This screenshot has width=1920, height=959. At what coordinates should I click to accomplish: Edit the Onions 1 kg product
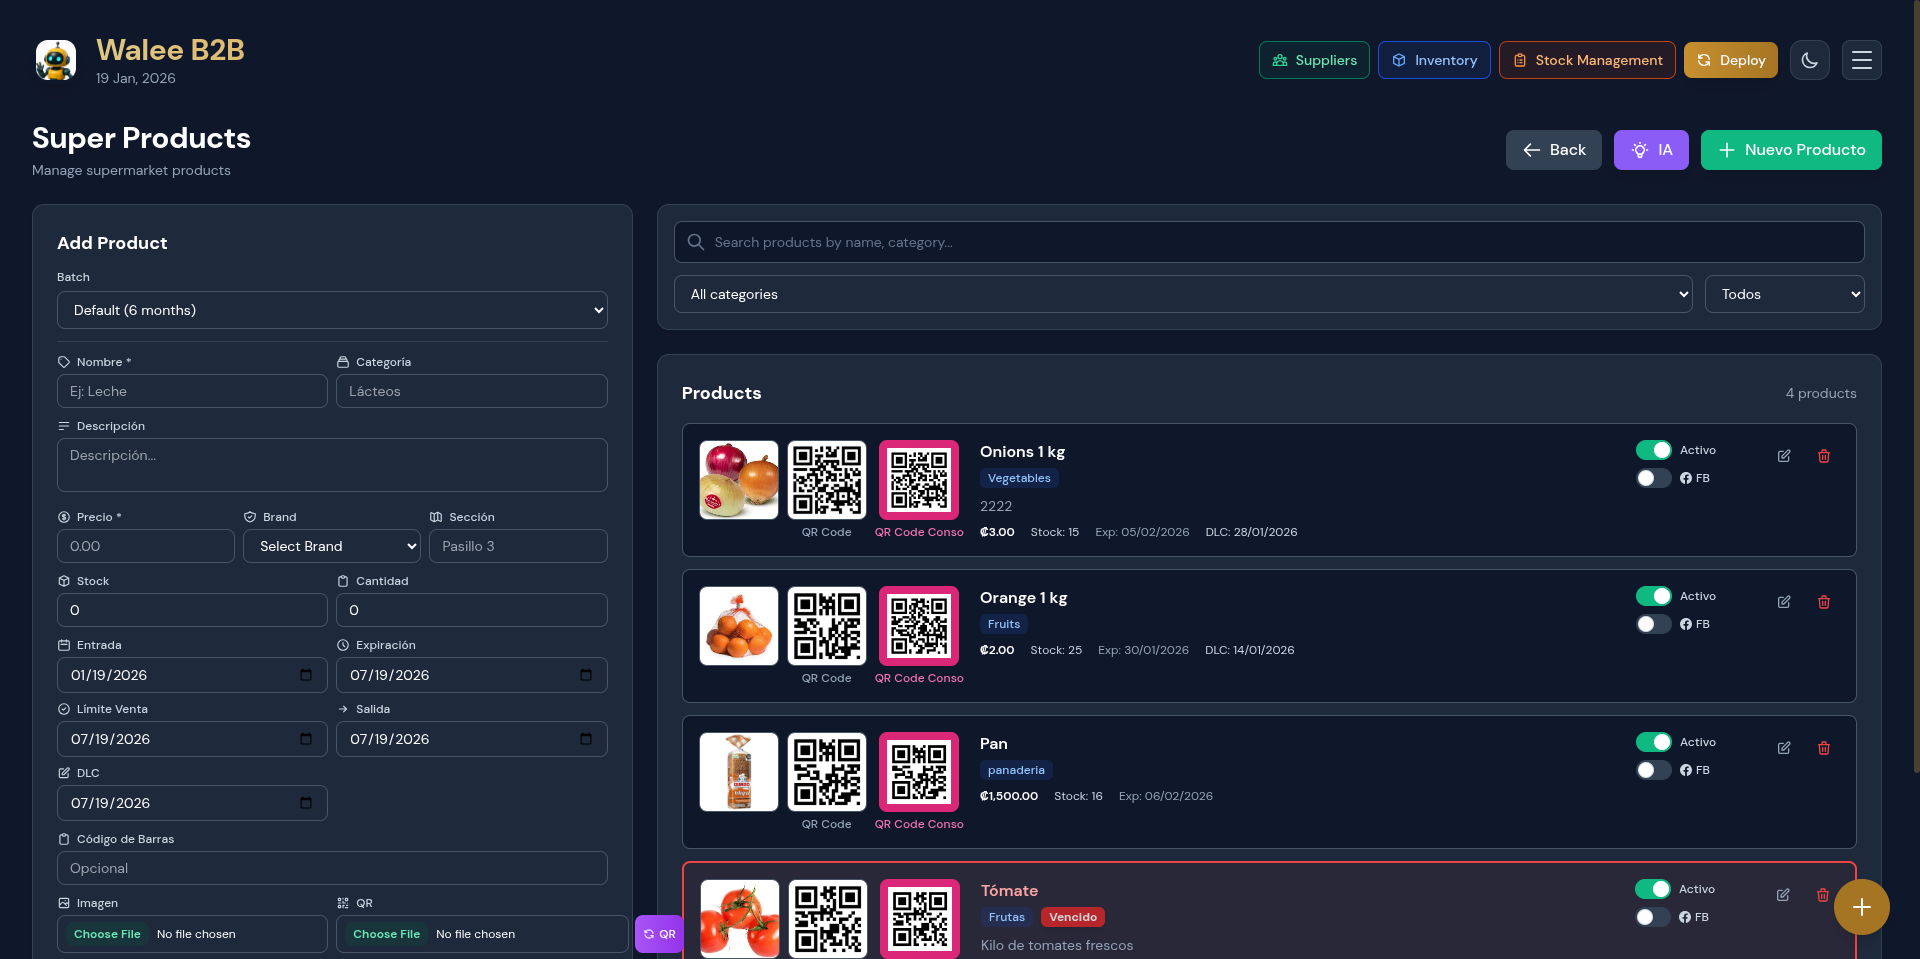pyautogui.click(x=1784, y=456)
